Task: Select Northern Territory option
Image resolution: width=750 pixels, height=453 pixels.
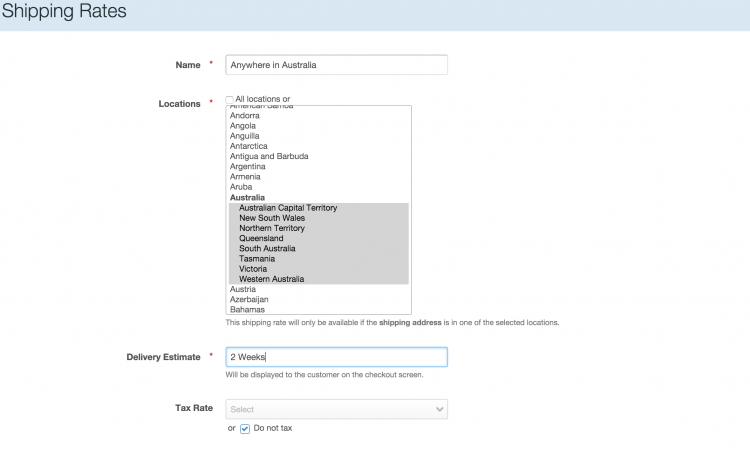Action: click(319, 228)
